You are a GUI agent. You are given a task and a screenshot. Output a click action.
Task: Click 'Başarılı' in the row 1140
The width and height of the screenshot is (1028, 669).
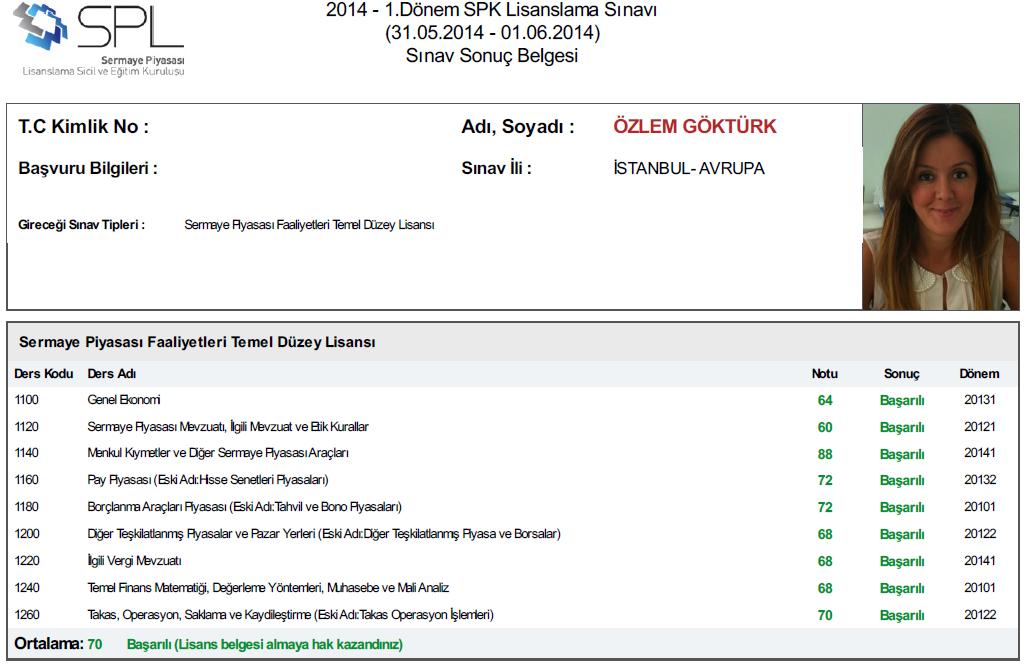(x=902, y=455)
